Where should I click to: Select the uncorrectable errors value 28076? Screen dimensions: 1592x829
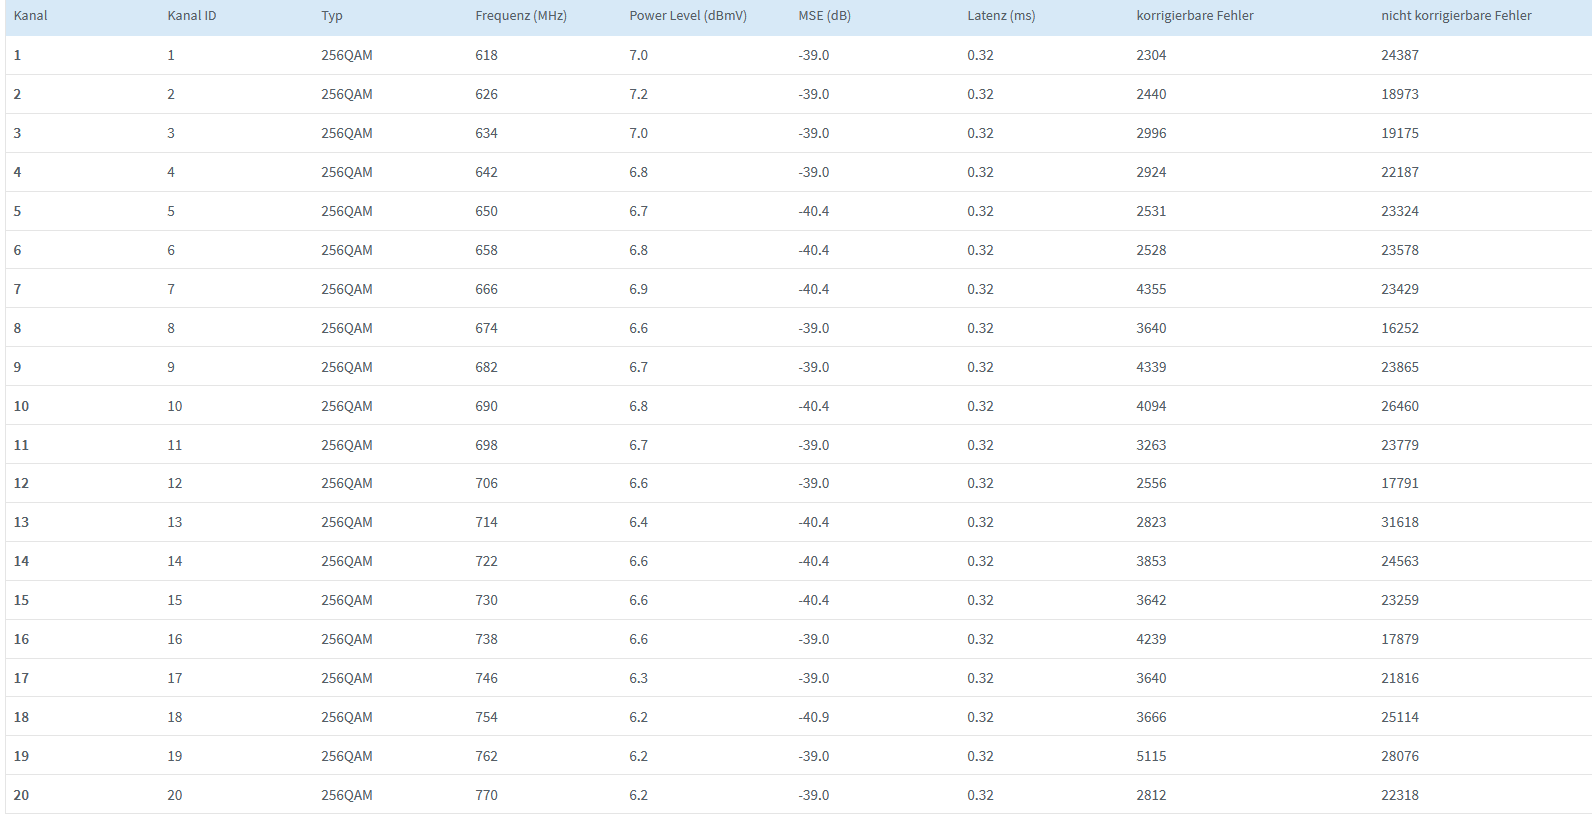pos(1400,756)
